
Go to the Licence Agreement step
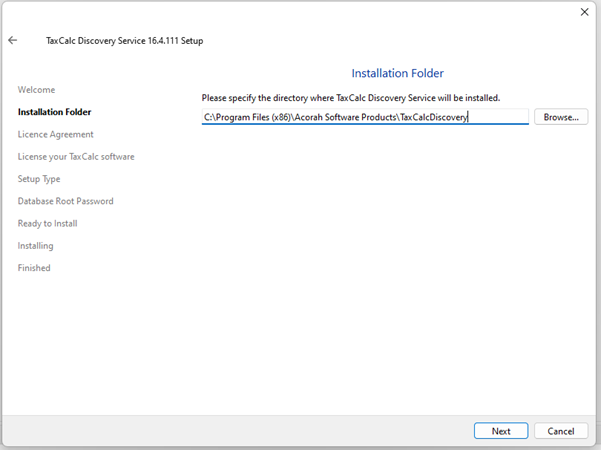(55, 134)
